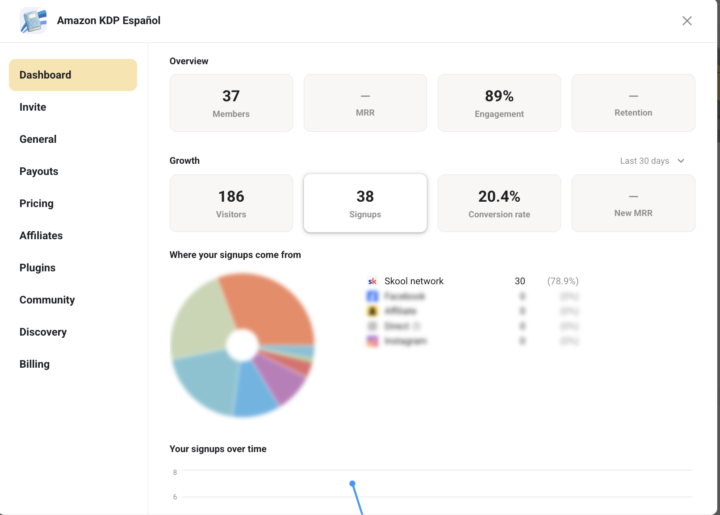Click the blurred Facebook source icon
Viewport: 720px width, 515px height.
point(372,296)
